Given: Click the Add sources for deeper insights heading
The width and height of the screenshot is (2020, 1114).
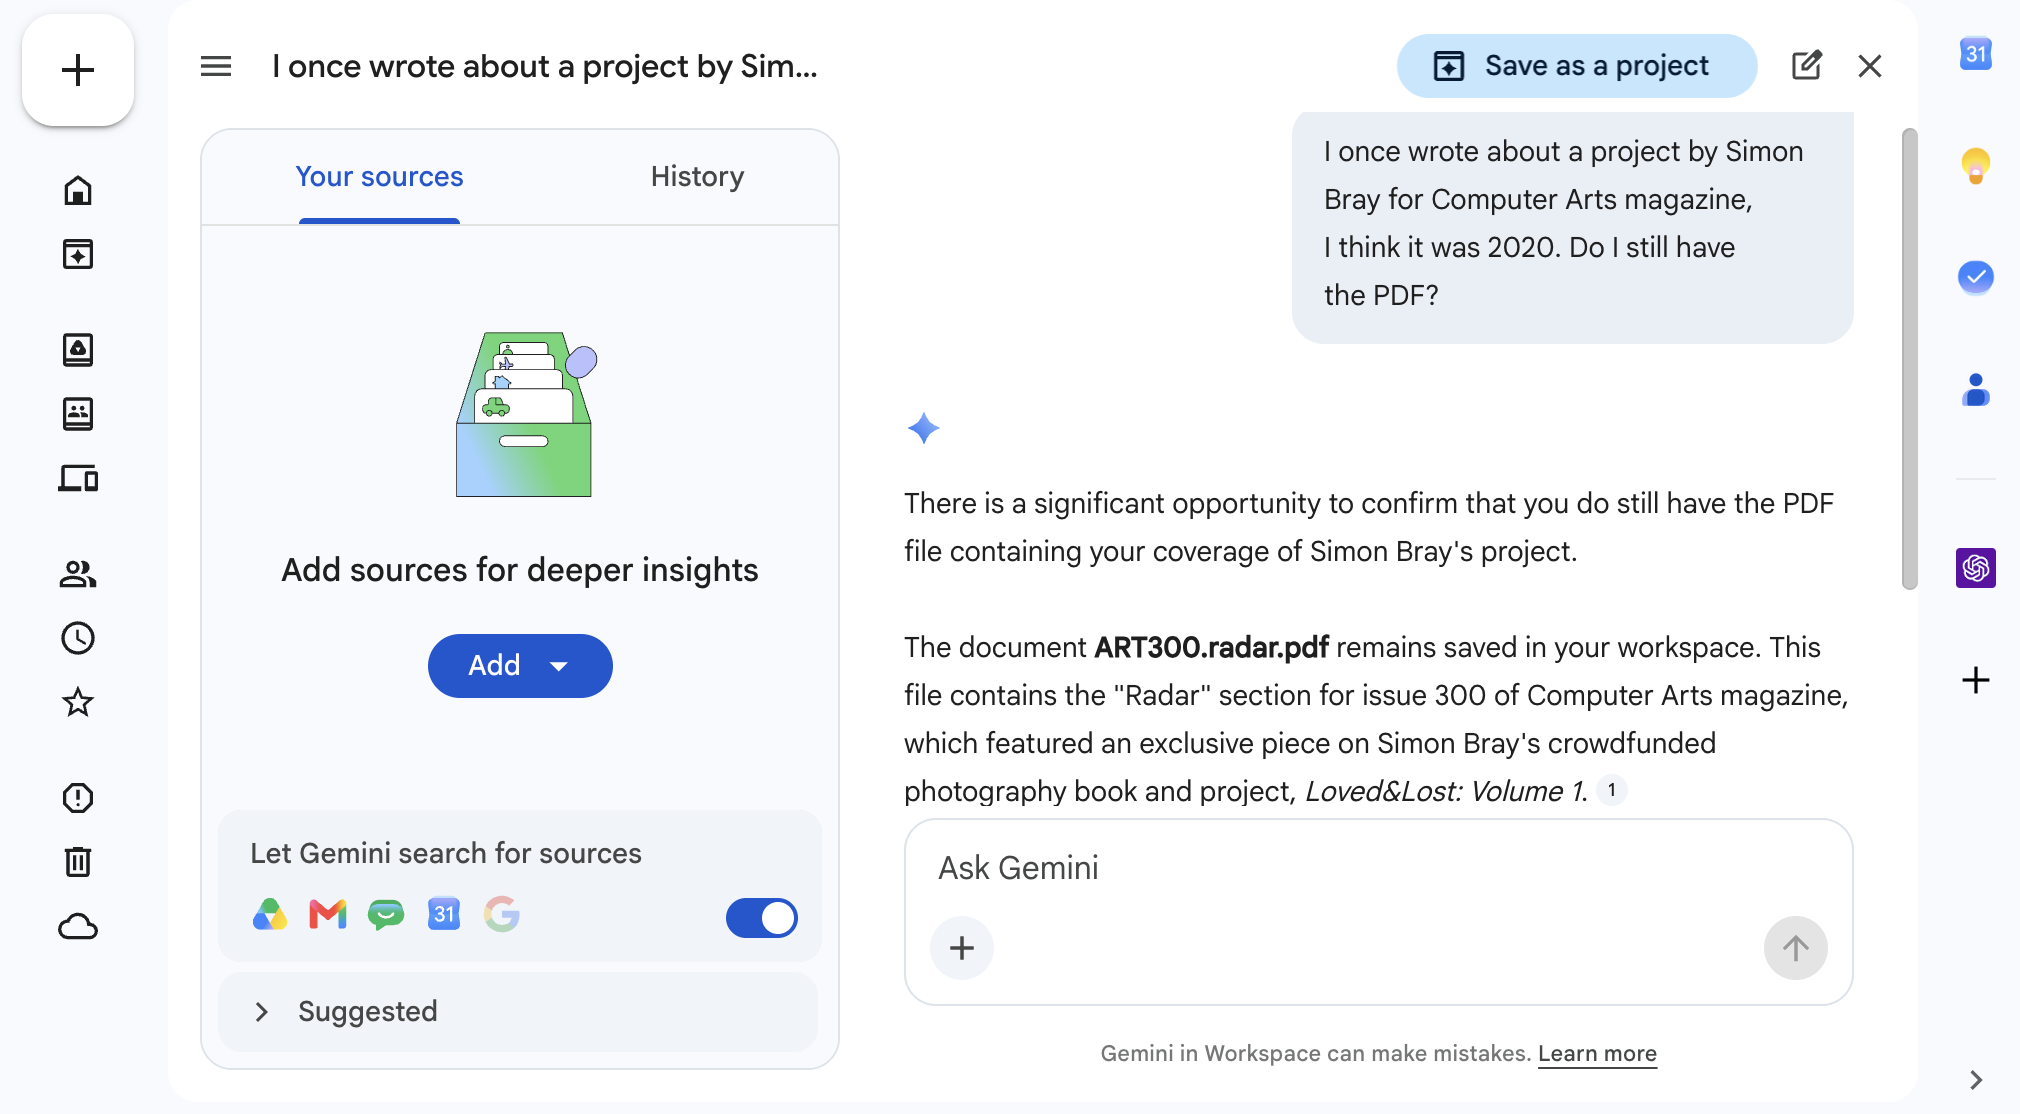Looking at the screenshot, I should coord(520,570).
